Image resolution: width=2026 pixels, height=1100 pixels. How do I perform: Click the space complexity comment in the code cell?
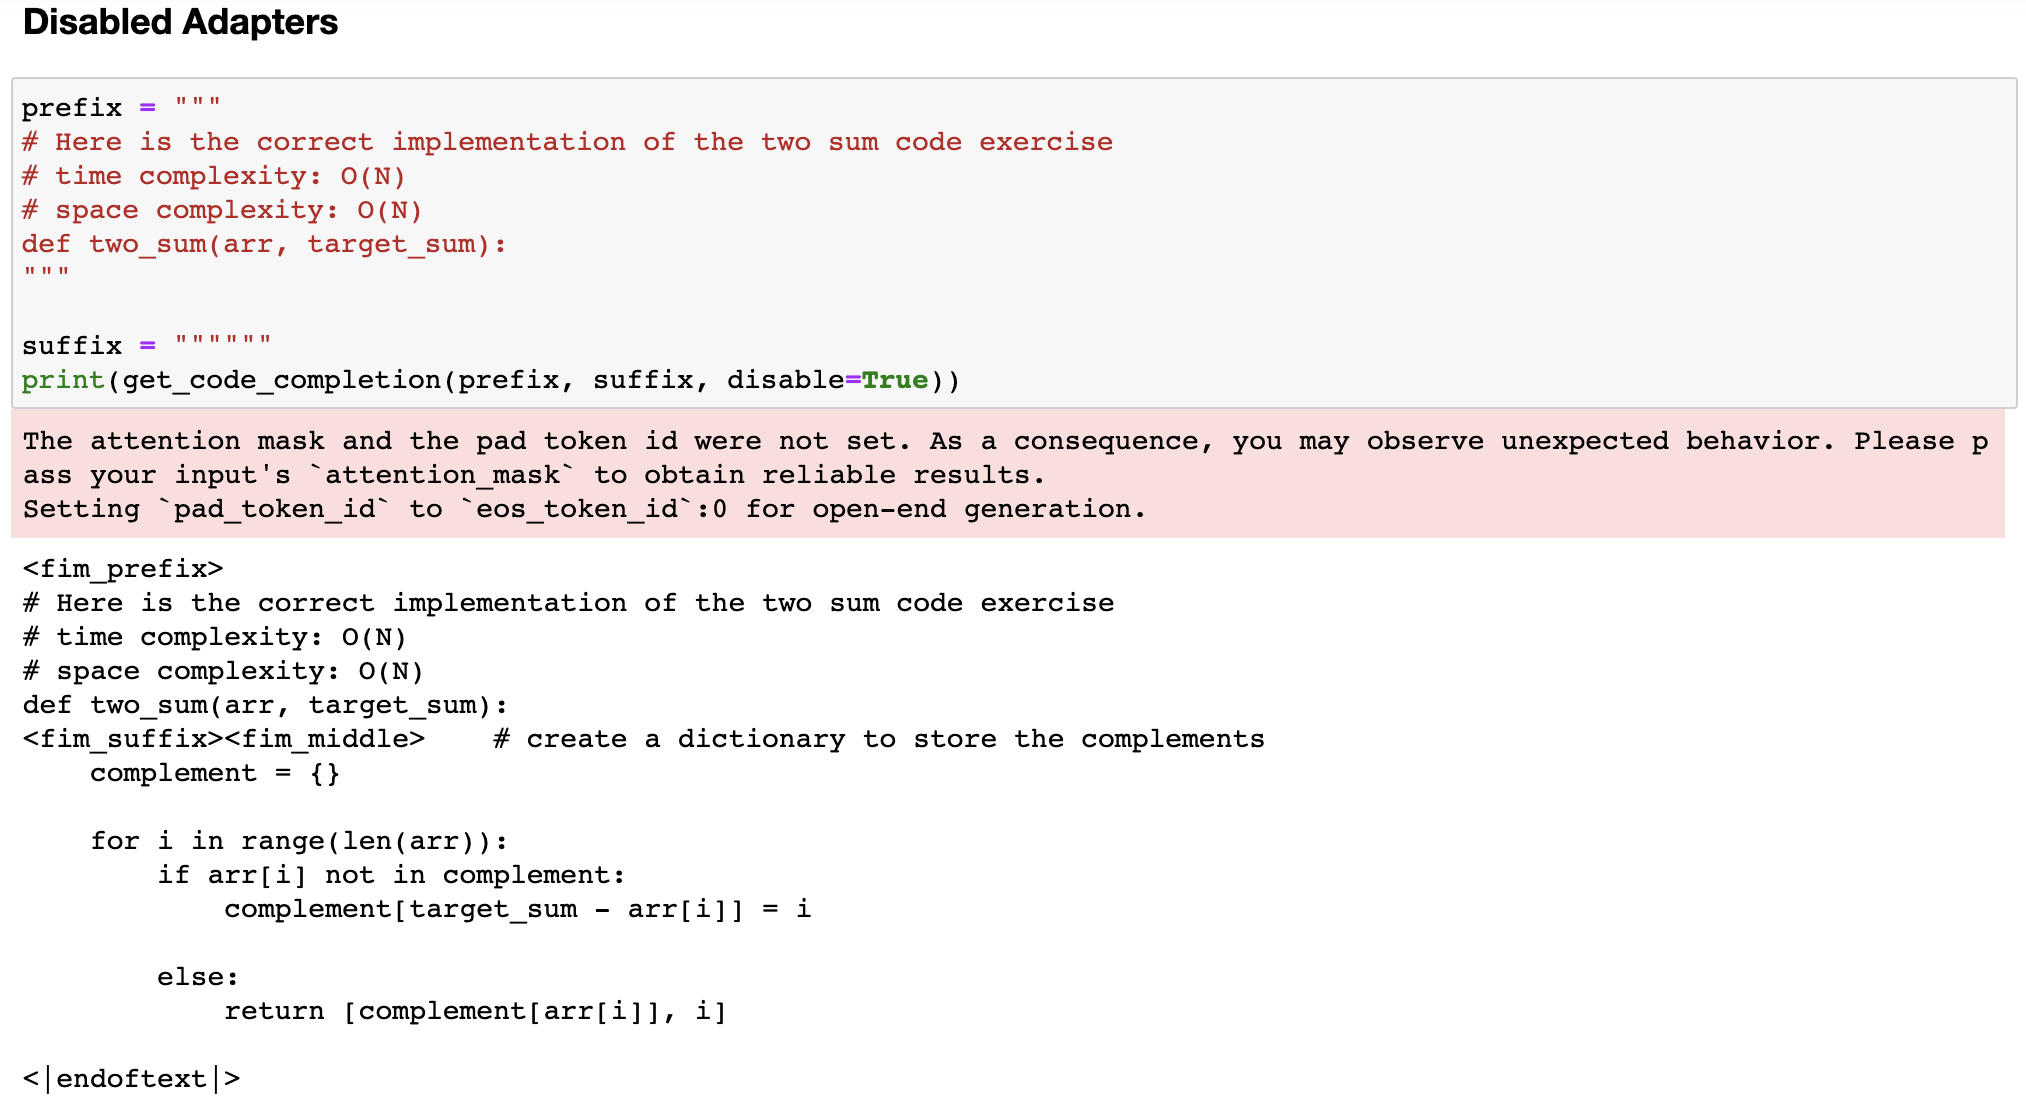tap(222, 210)
